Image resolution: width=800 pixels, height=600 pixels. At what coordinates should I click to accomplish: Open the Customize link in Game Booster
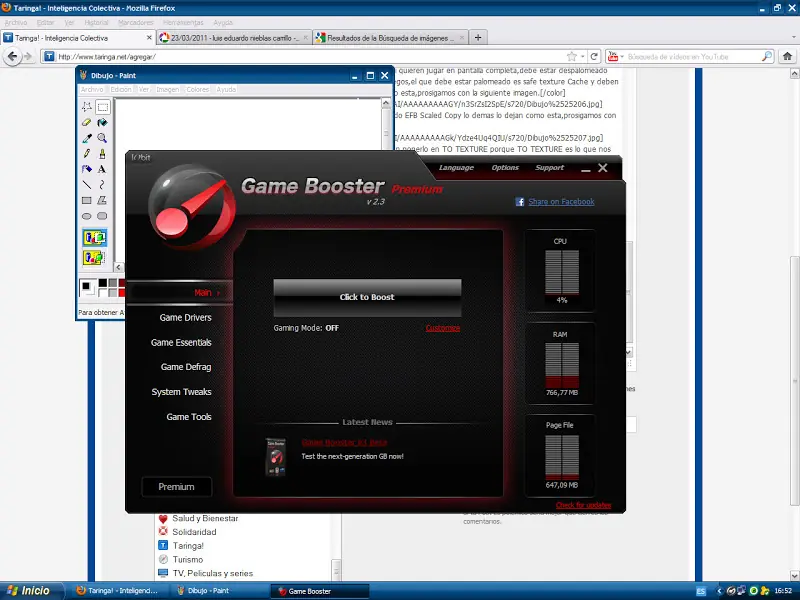[x=443, y=328]
